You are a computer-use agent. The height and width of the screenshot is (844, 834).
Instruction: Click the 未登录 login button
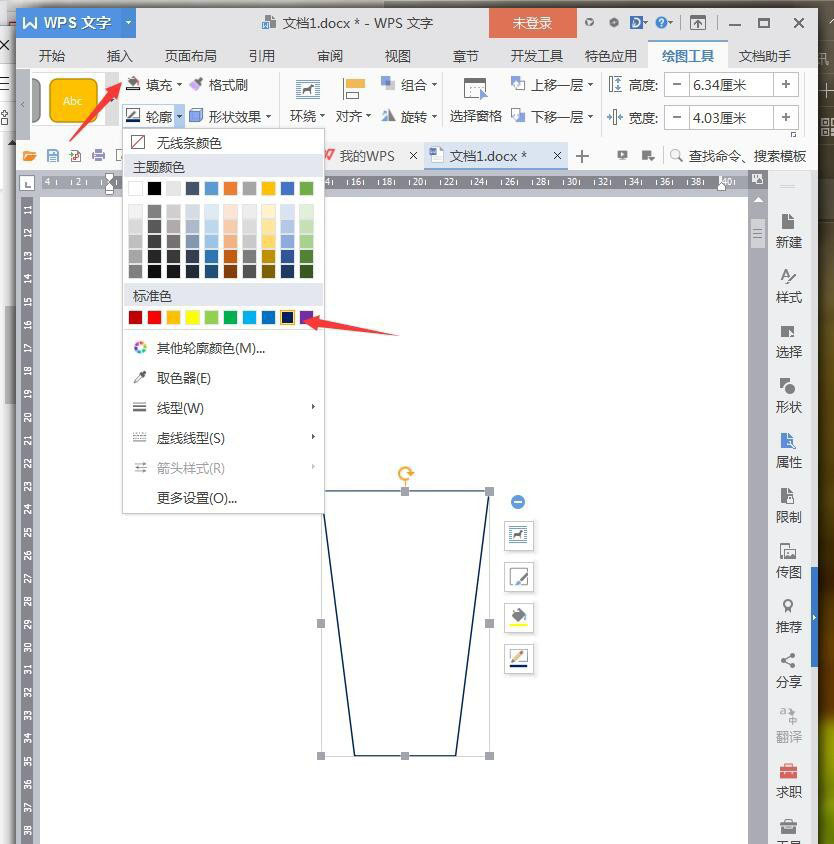tap(532, 22)
